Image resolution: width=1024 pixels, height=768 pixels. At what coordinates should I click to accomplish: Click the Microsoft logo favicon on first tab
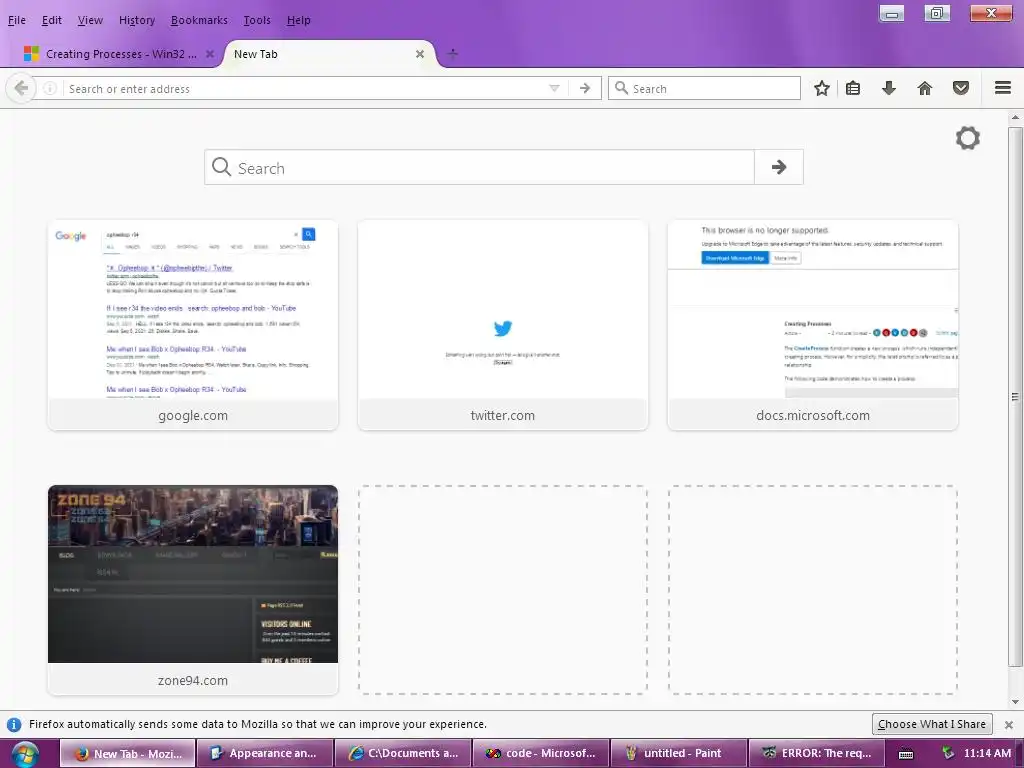pos(31,54)
